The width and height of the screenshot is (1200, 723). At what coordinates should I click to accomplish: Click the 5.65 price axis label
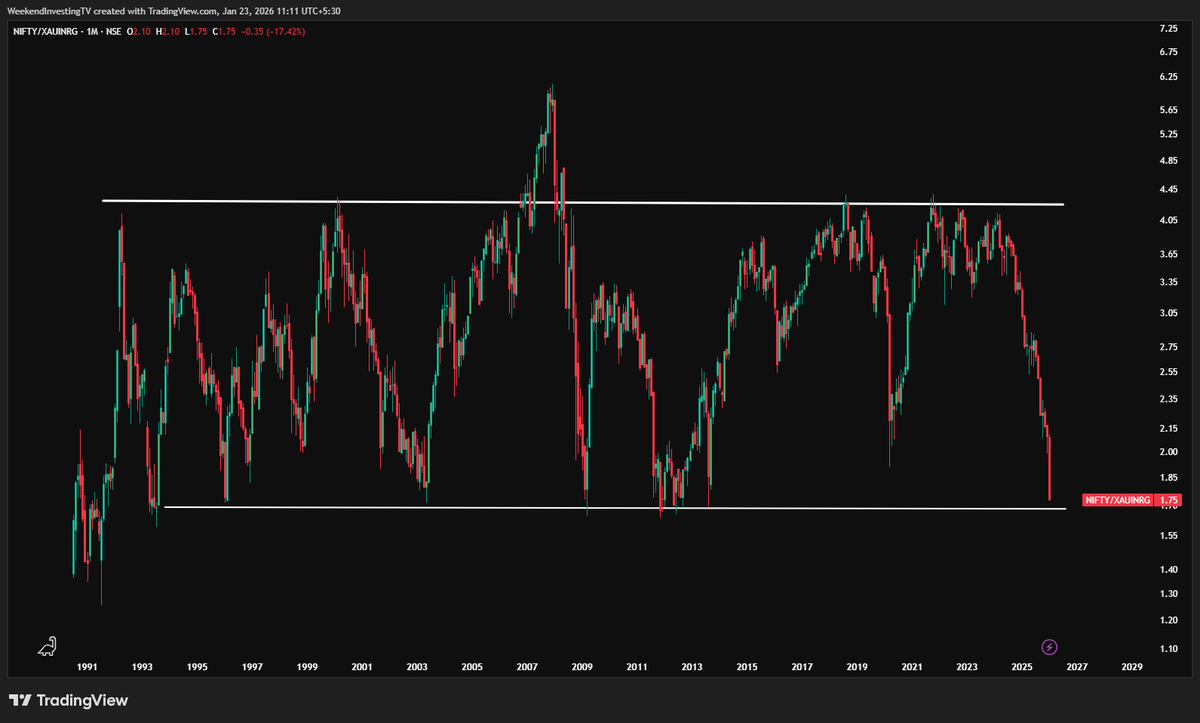pos(1169,110)
